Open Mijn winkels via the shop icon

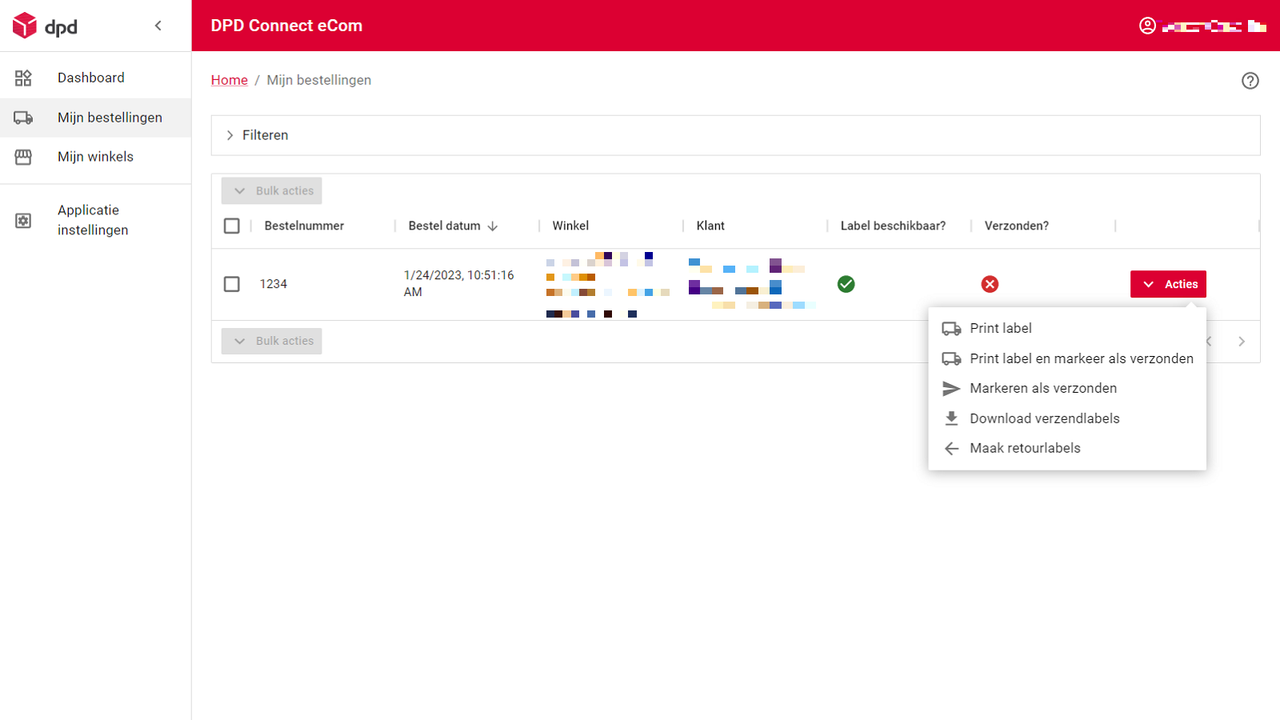(23, 156)
